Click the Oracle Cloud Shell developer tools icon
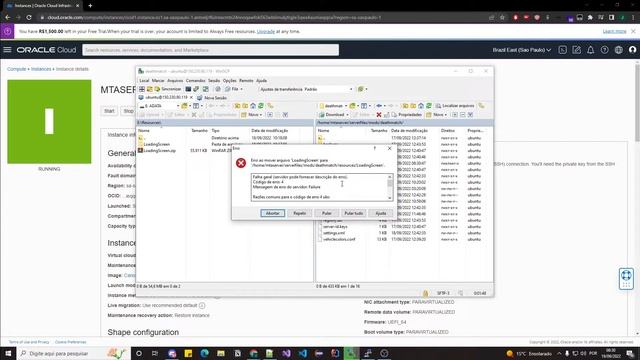This screenshot has width=640, height=360. pos(562,50)
